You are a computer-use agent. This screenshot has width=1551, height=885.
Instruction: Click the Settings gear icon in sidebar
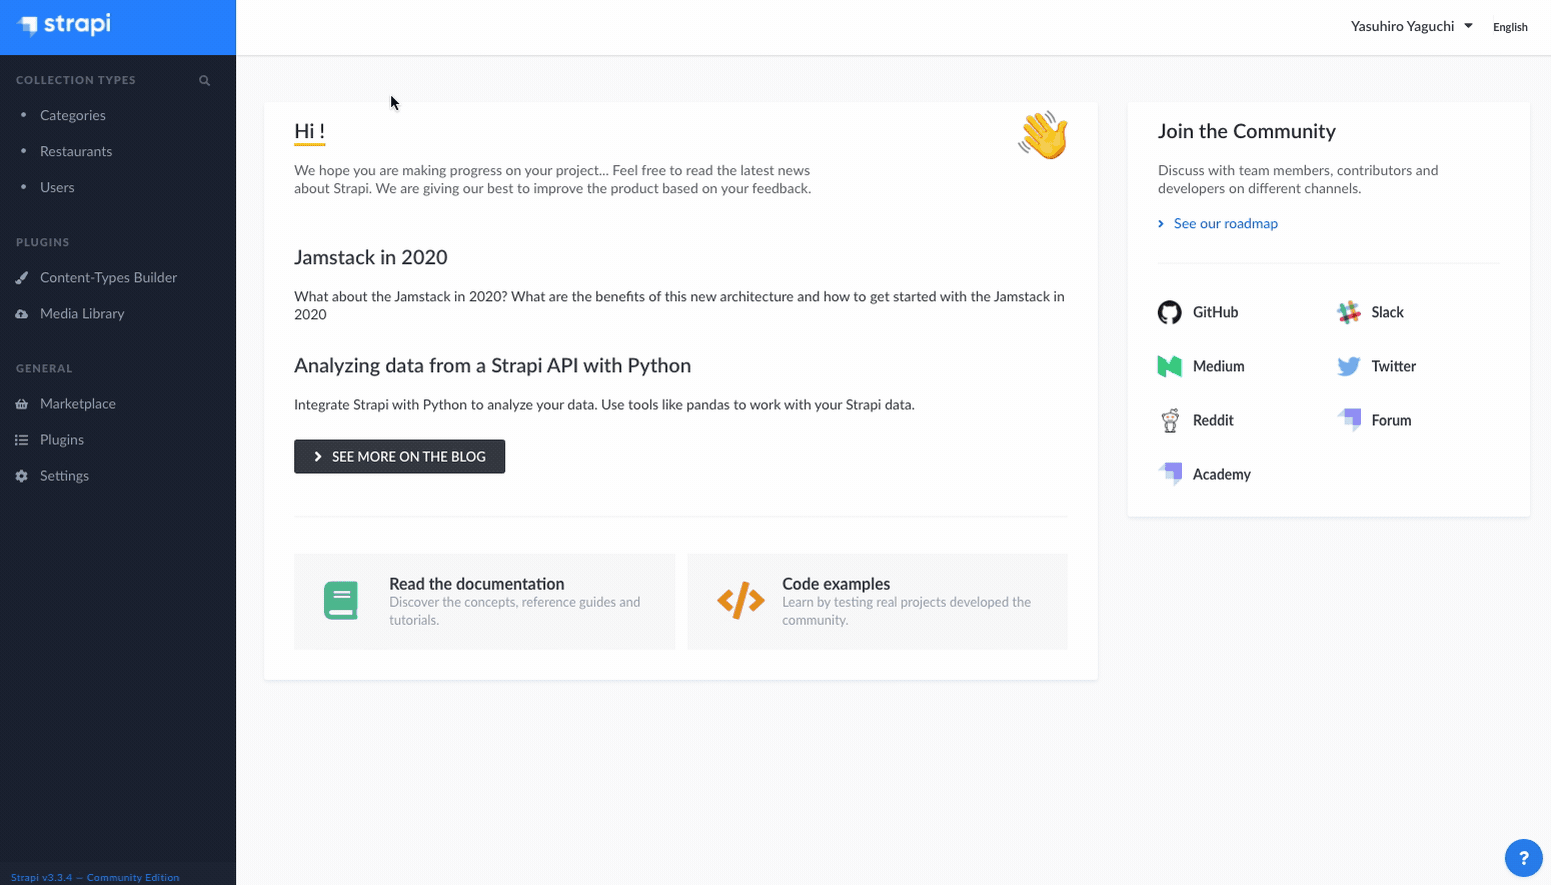pyautogui.click(x=22, y=476)
